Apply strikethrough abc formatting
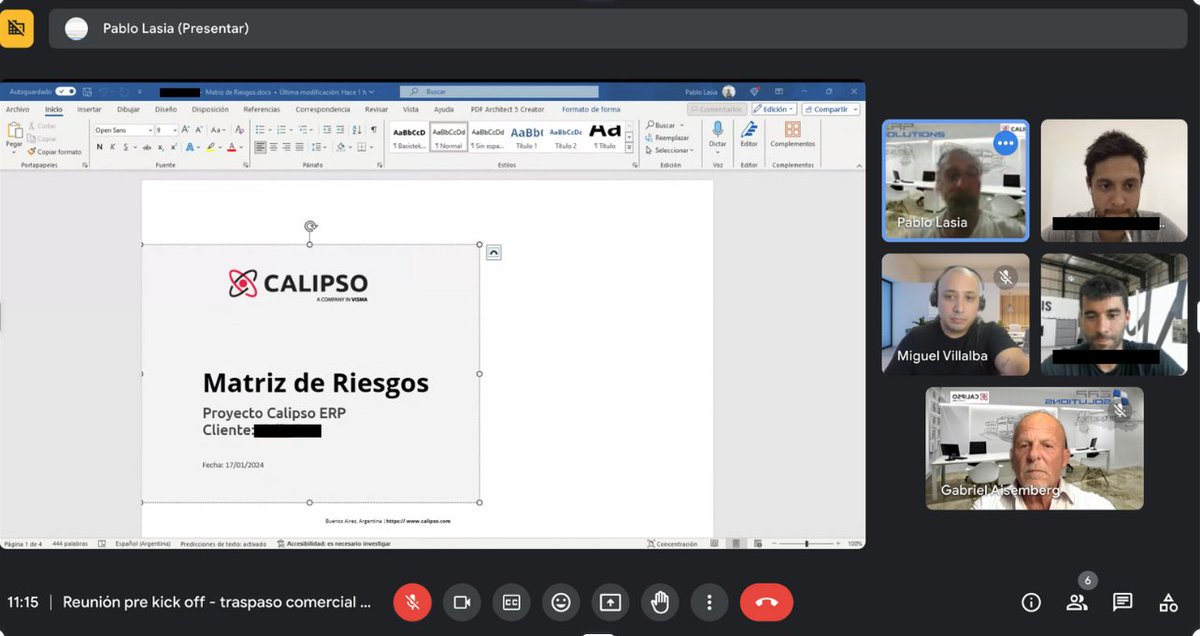The height and width of the screenshot is (636, 1200). [x=146, y=147]
